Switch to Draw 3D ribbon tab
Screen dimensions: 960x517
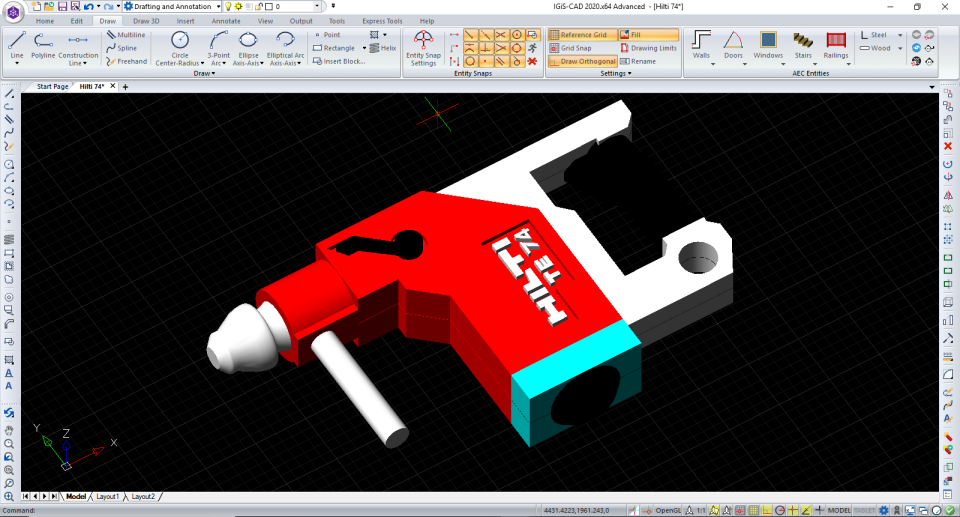[x=146, y=21]
